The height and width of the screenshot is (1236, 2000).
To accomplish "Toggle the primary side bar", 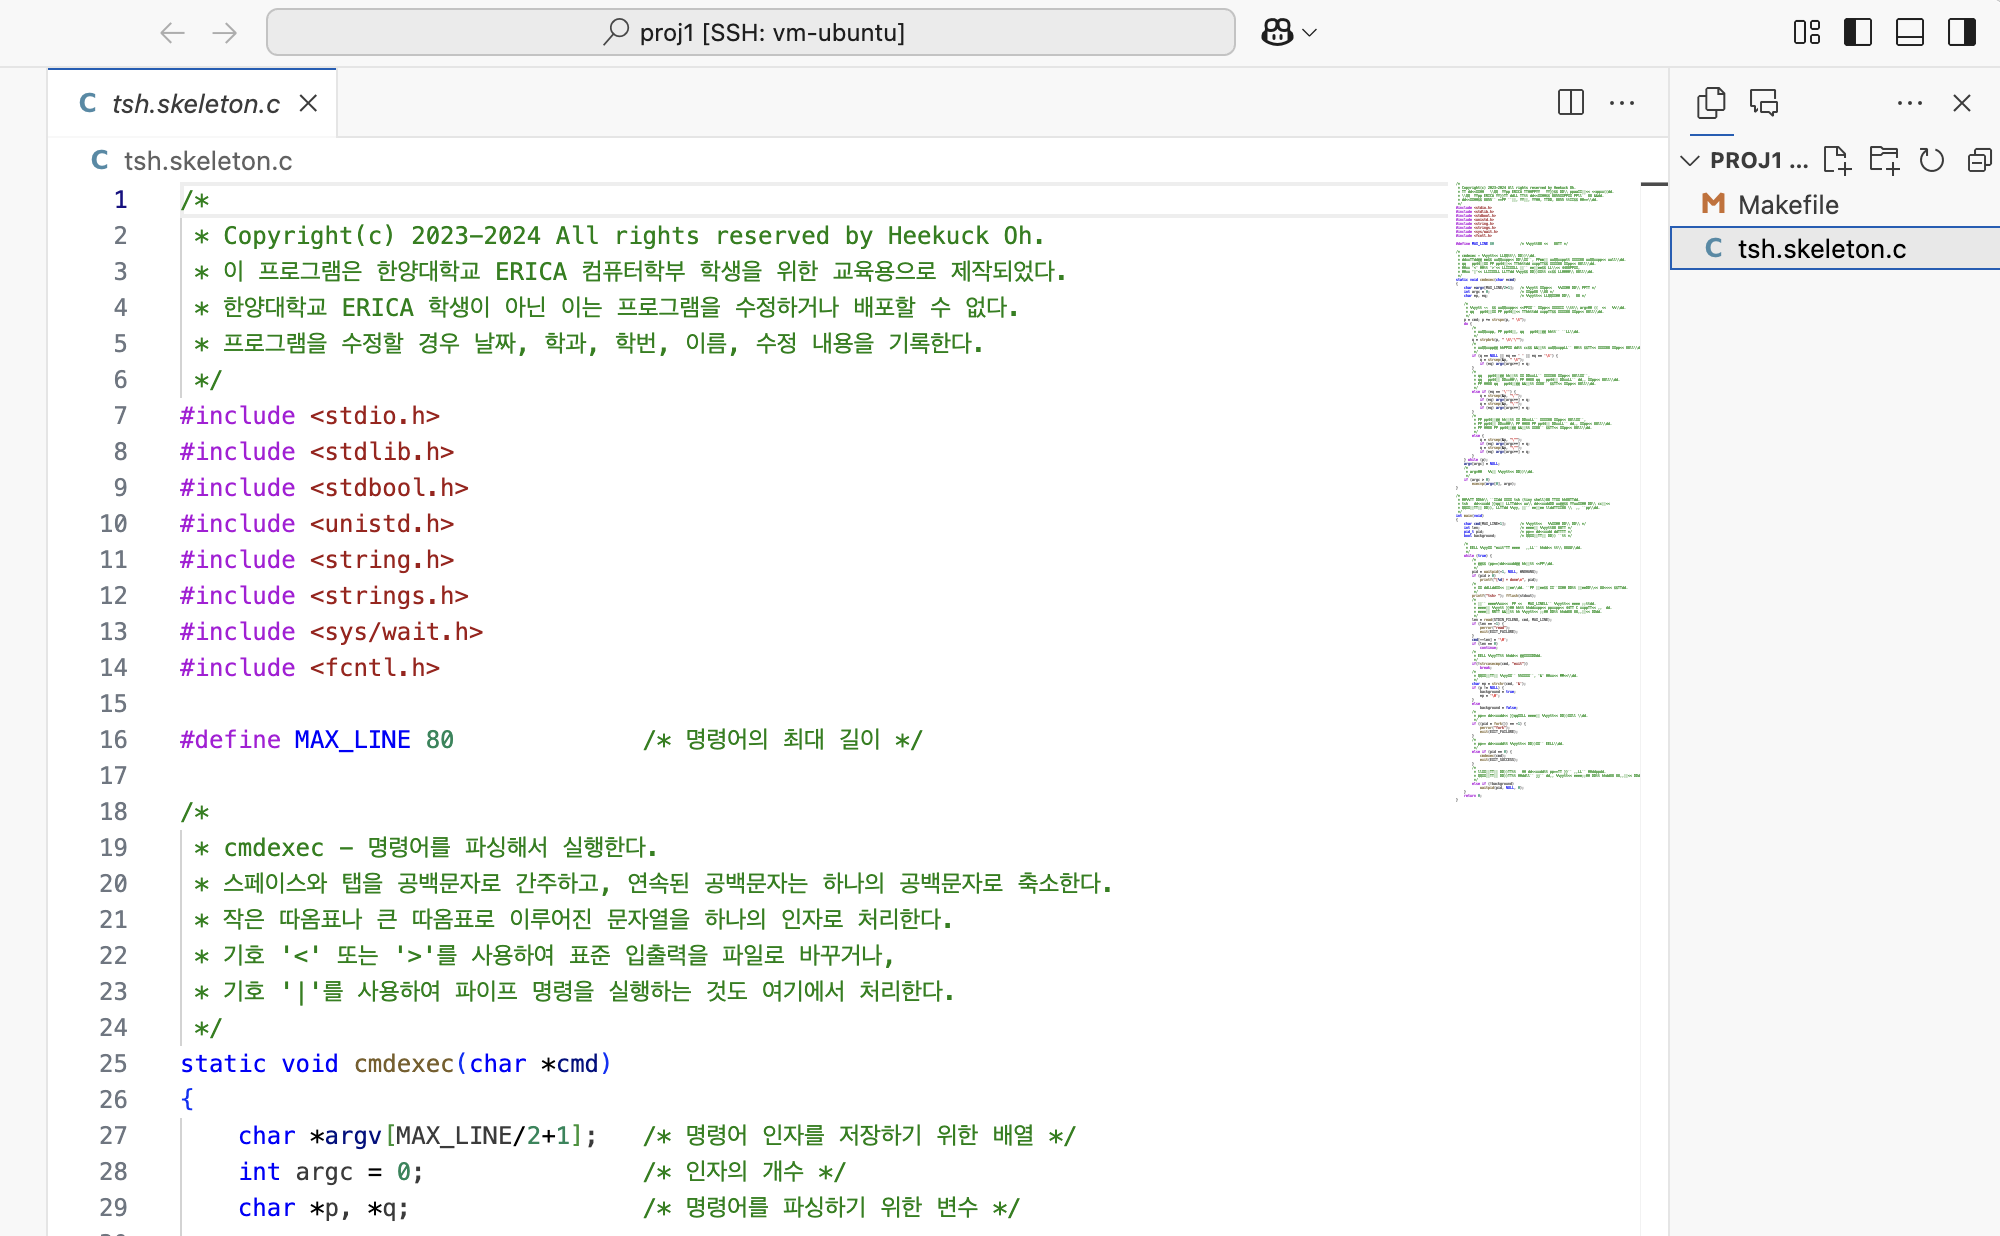I will pos(1858,33).
